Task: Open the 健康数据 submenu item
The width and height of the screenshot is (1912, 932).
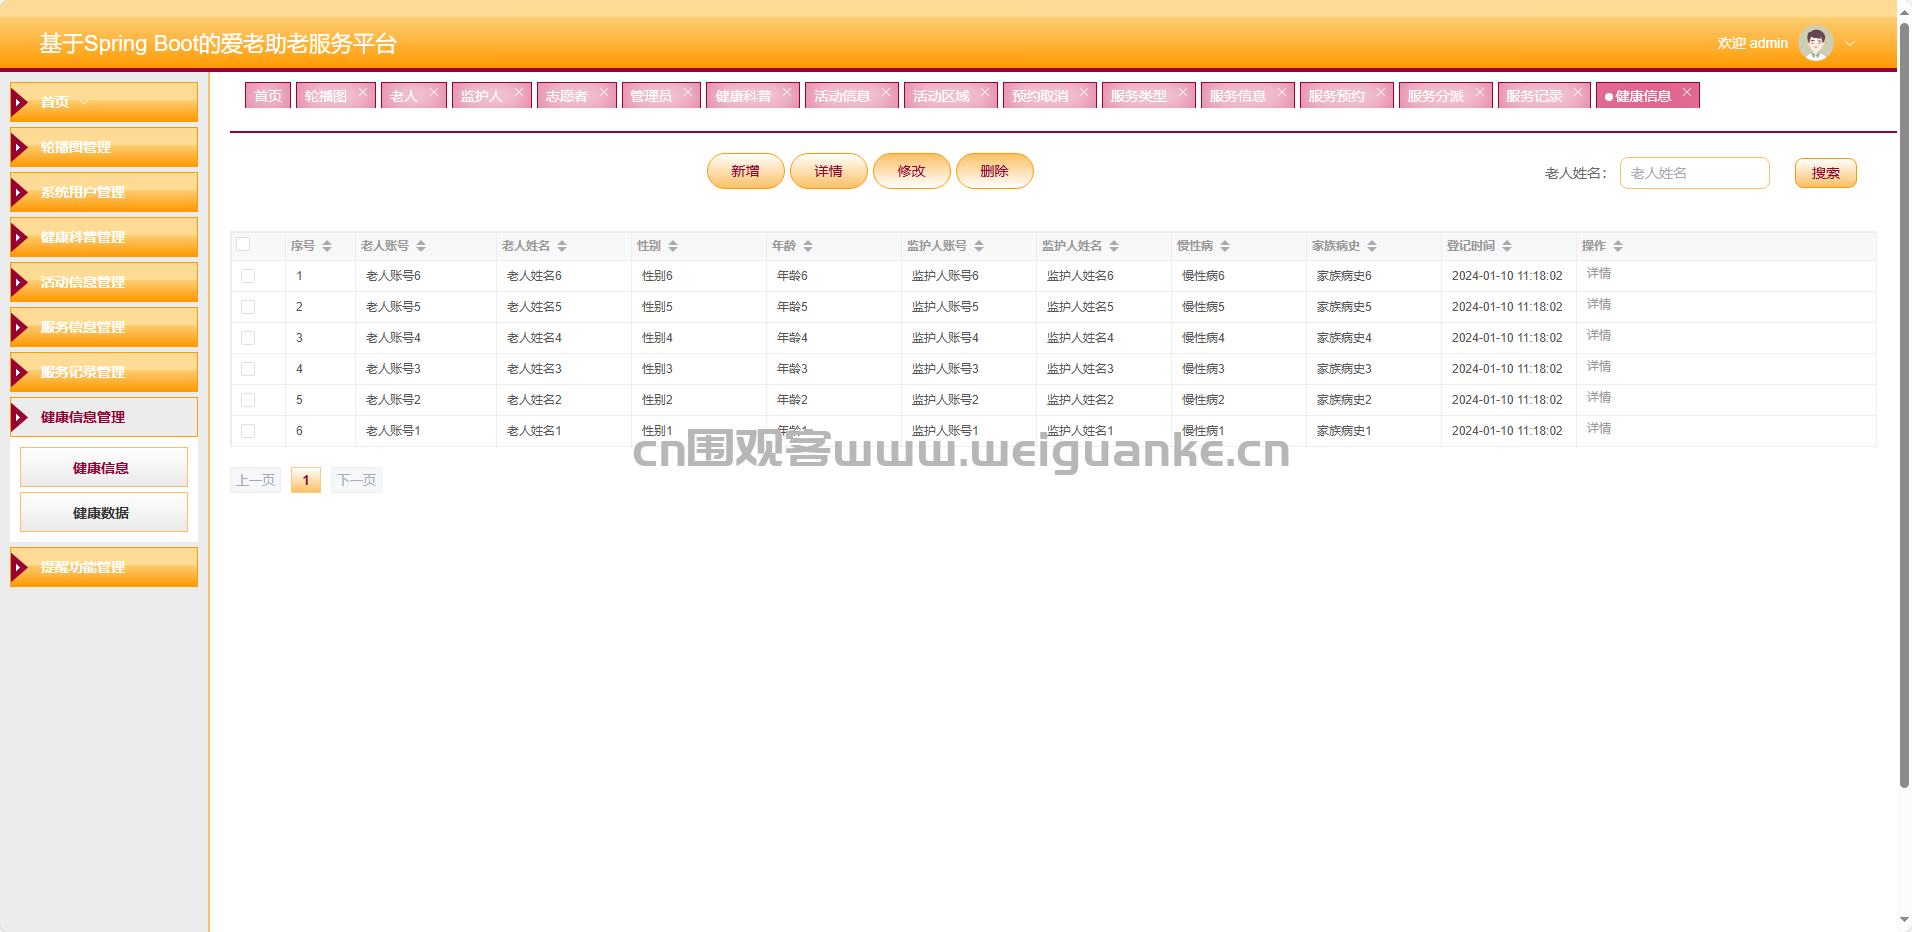Action: [103, 513]
